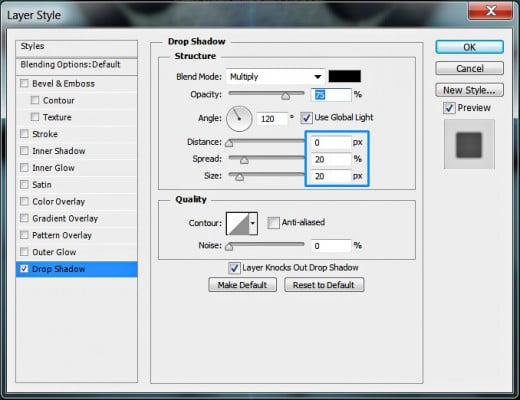Enable the Inner Shadow checkbox
Image resolution: width=520 pixels, height=400 pixels.
24,151
